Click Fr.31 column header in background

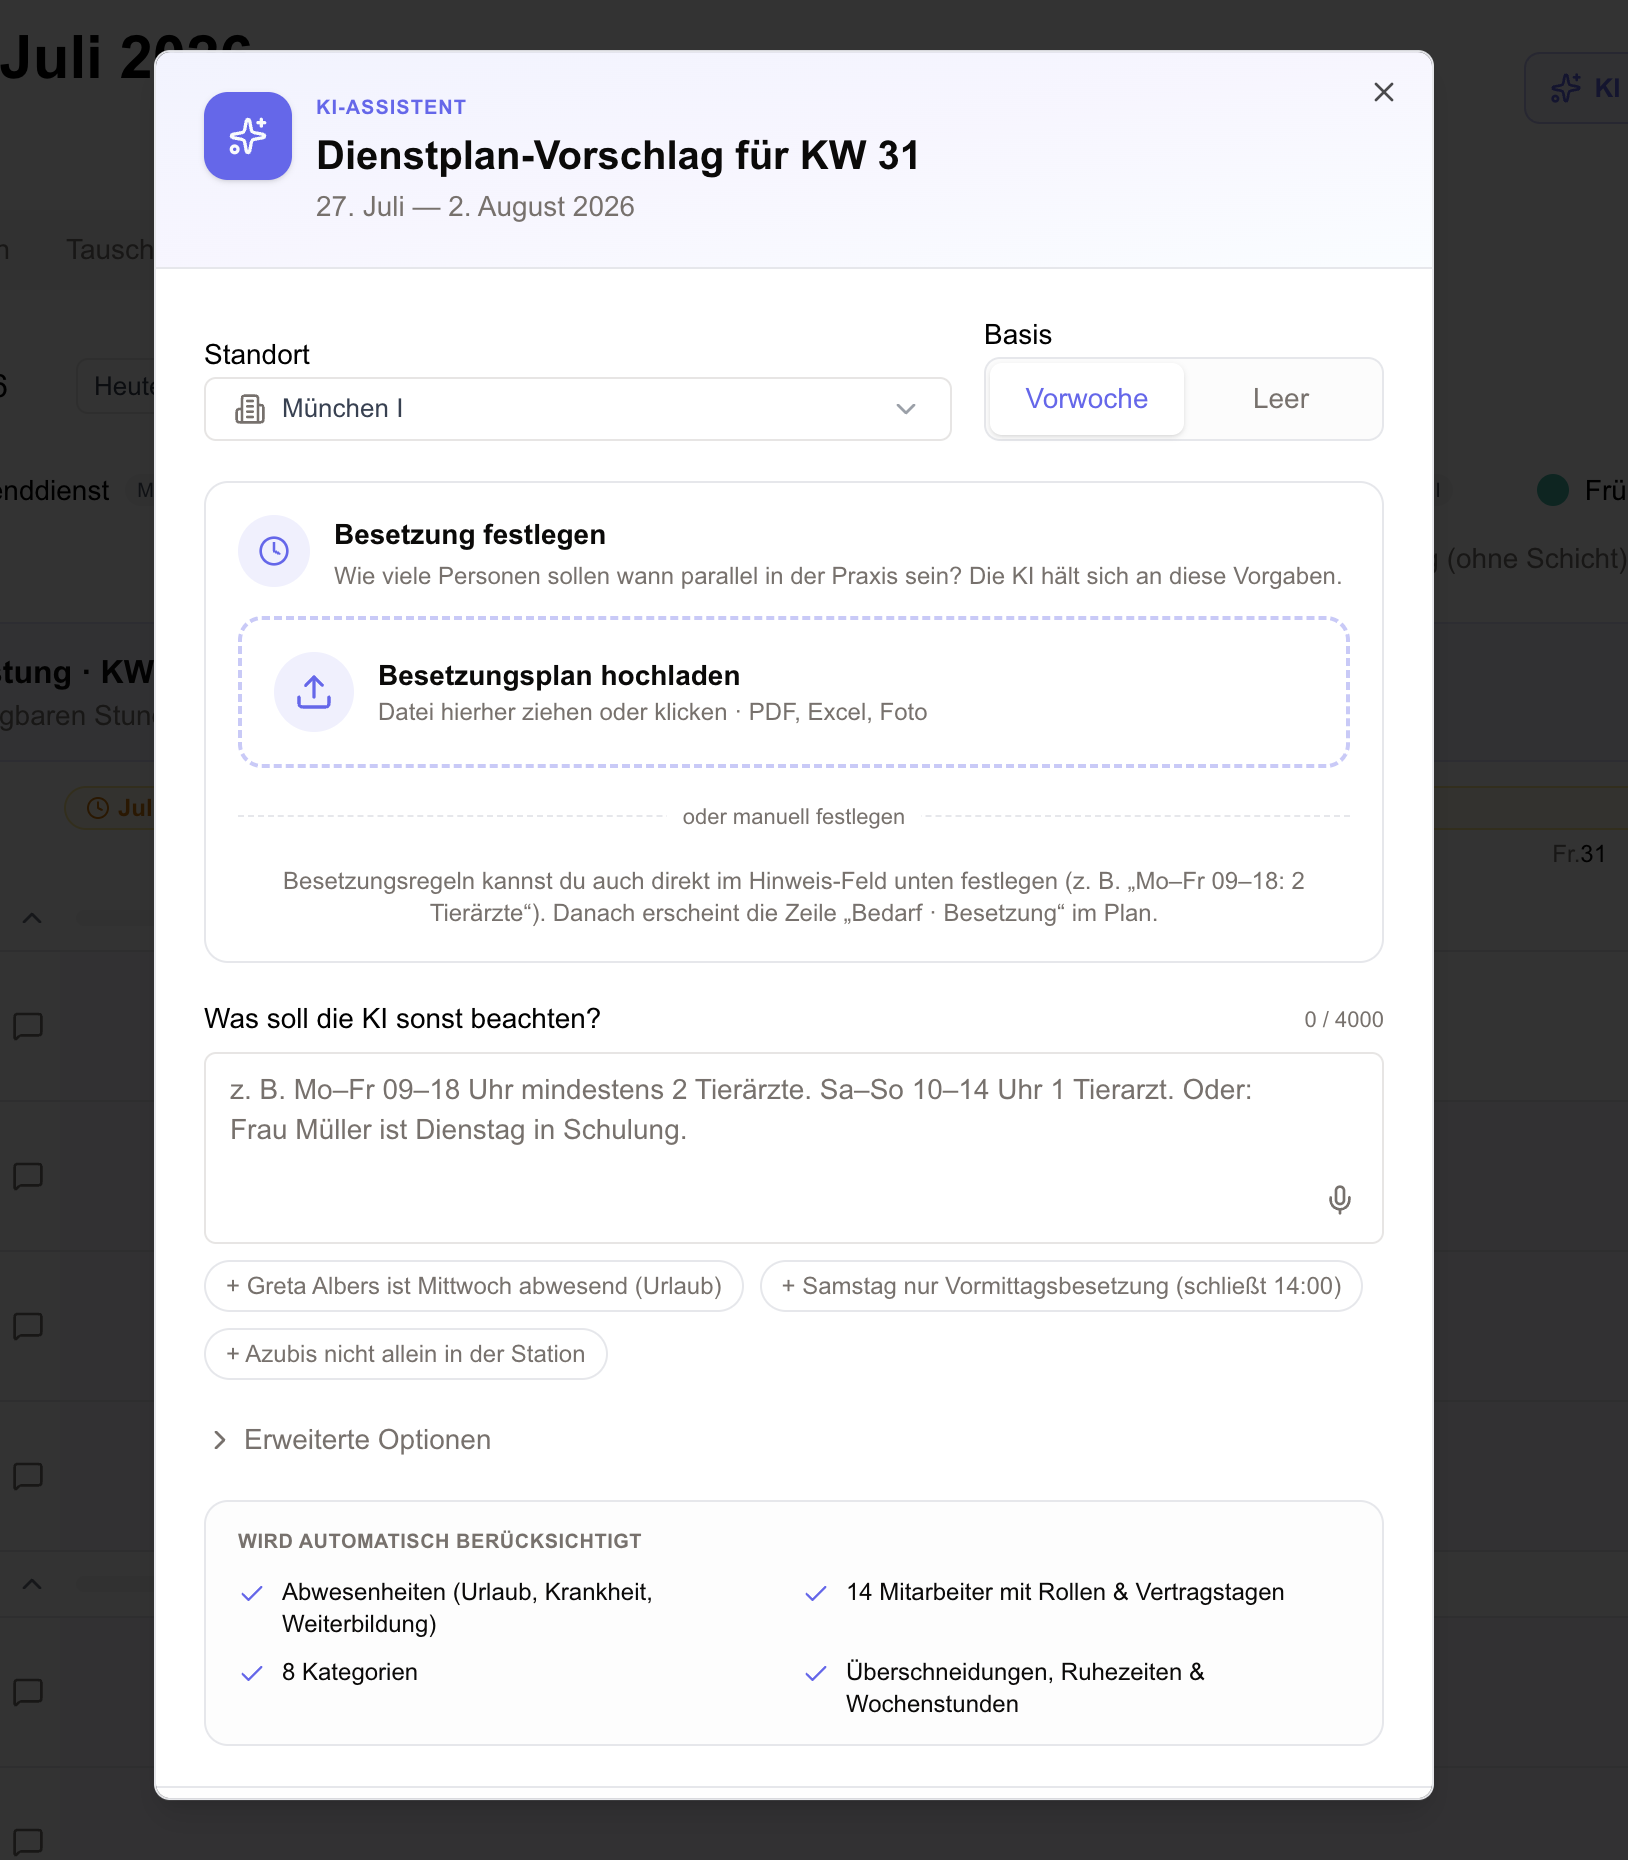click(1578, 854)
